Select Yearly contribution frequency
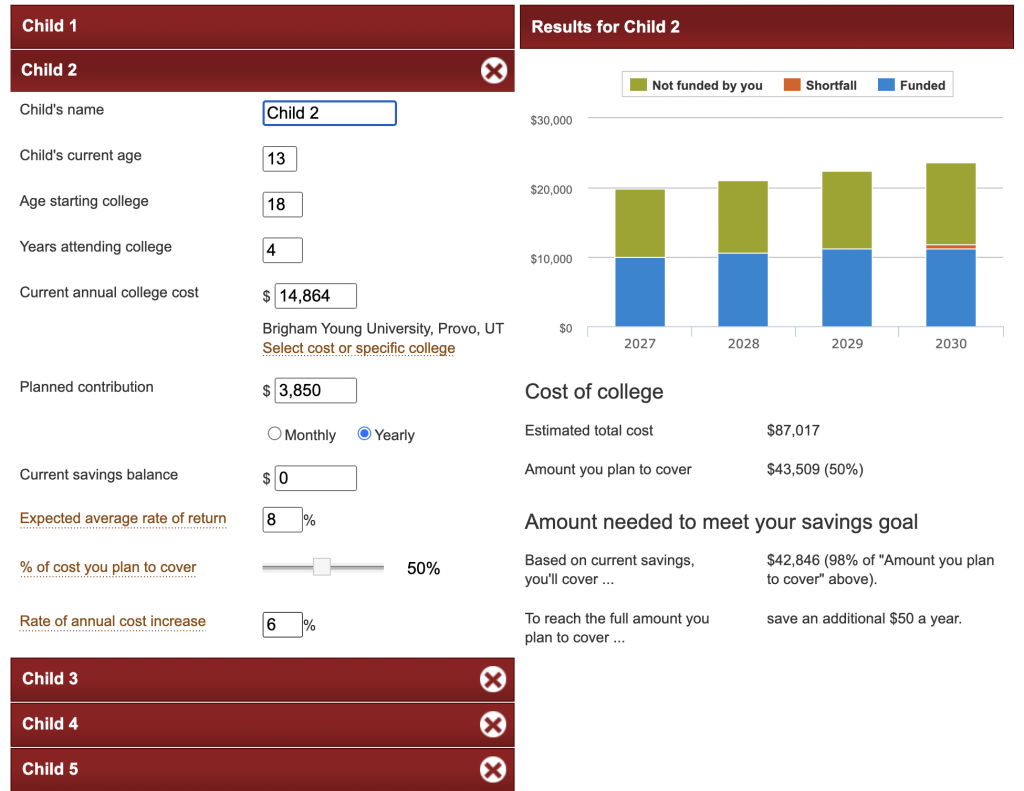The height and width of the screenshot is (791, 1024). 365,434
